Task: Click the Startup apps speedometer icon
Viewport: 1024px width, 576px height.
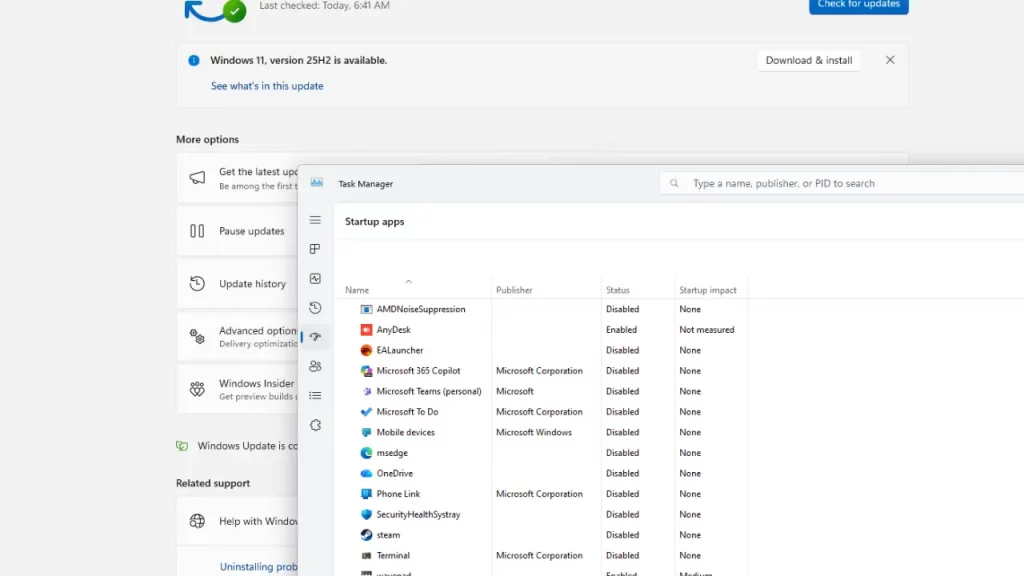Action: [x=315, y=337]
